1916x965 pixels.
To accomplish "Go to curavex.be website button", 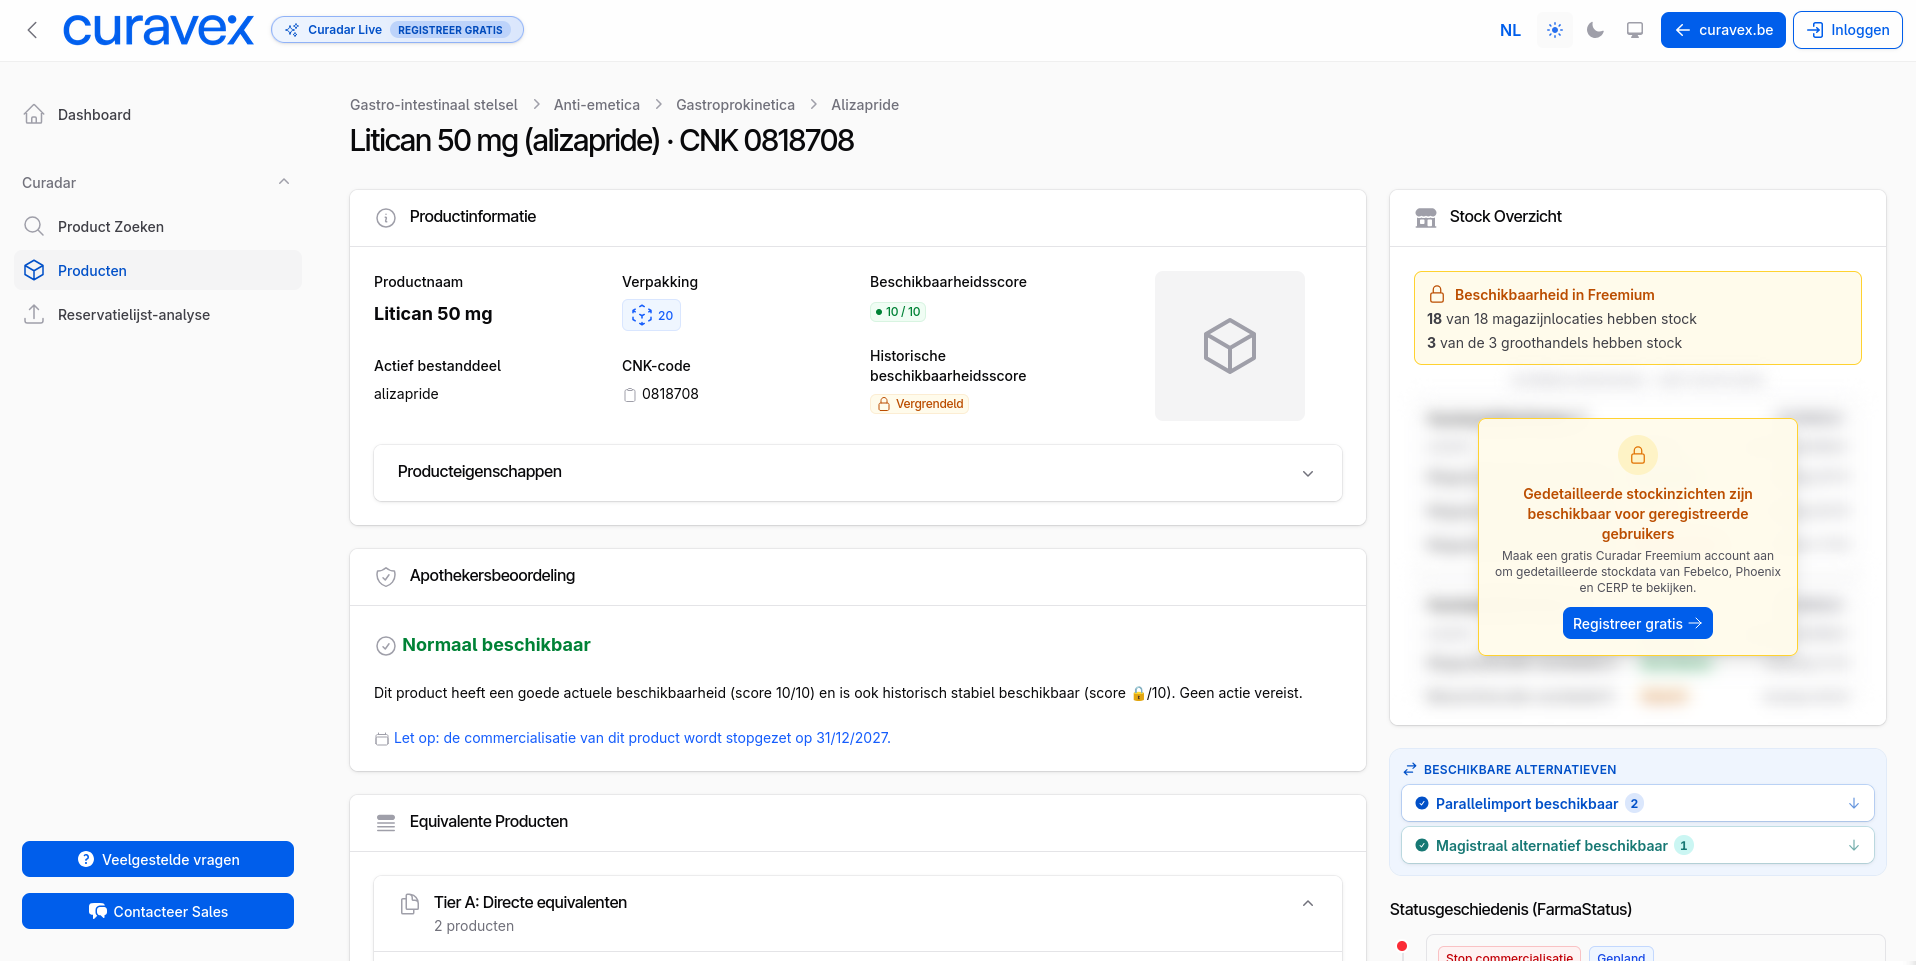I will 1723,30.
